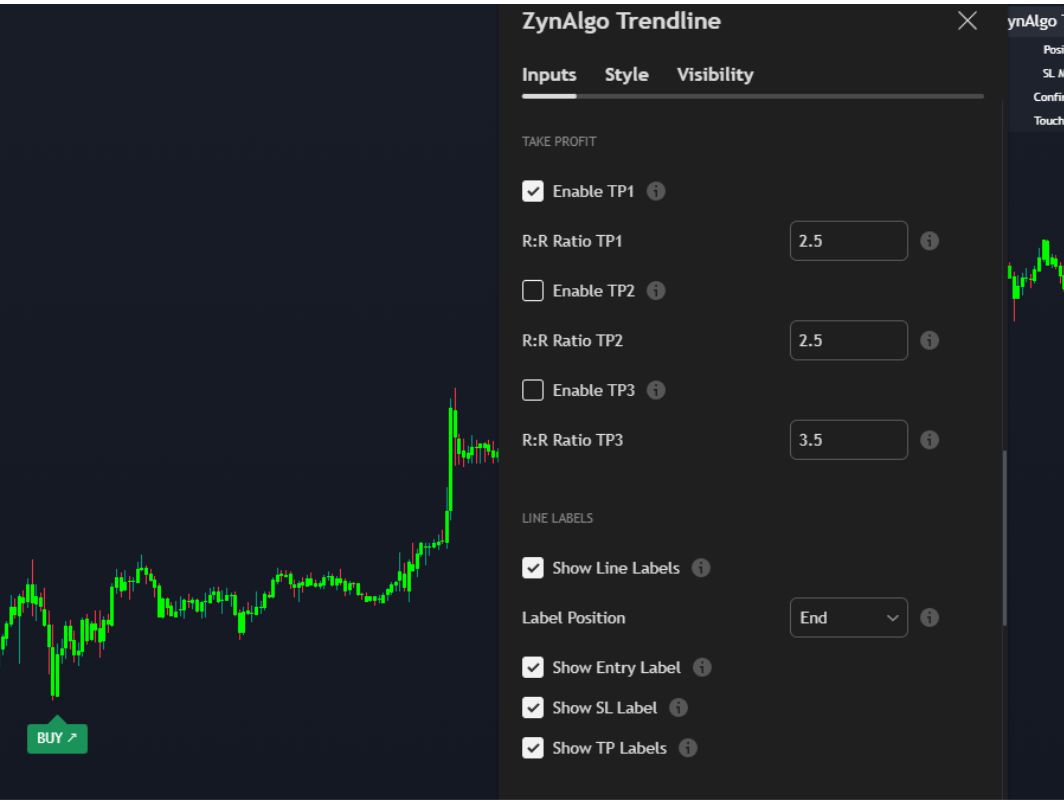Close the ZynAlgo Trendline settings dialog

tap(967, 22)
